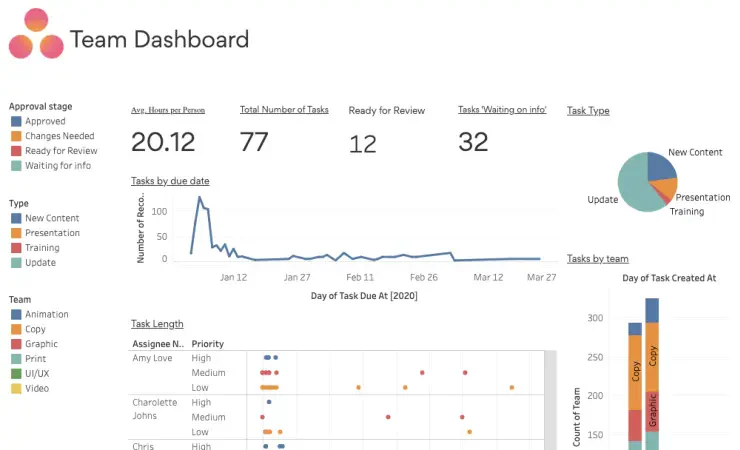Click the Training type legend entry
The width and height of the screenshot is (740, 450).
[x=42, y=248]
